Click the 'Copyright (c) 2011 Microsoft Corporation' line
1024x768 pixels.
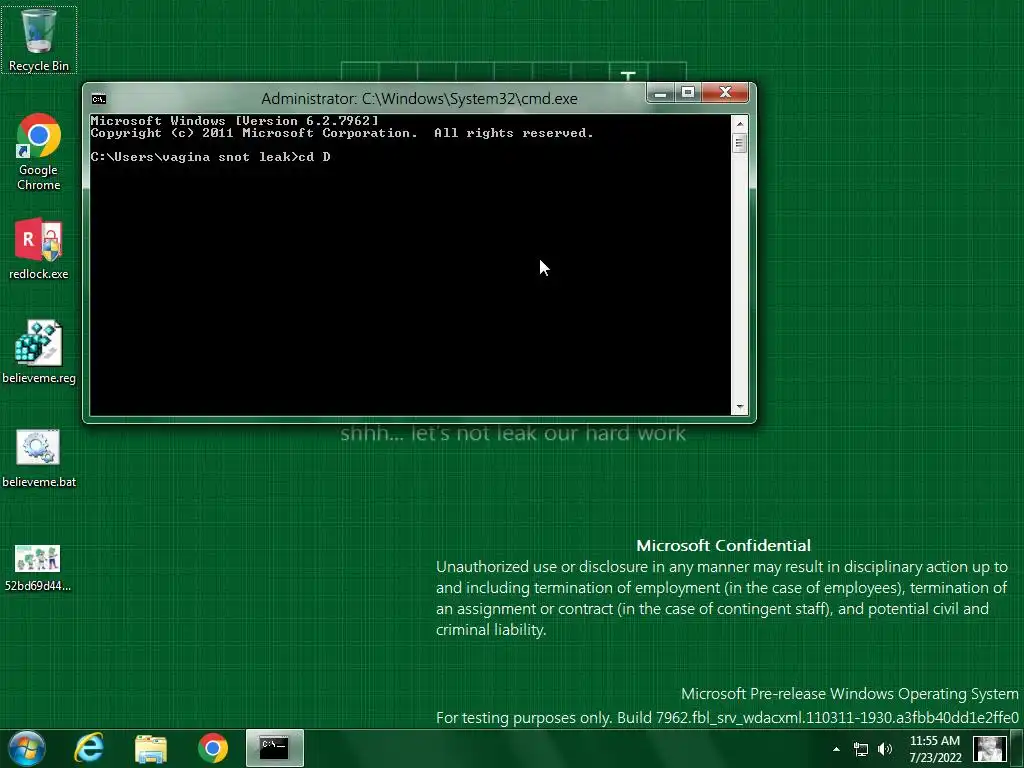[253, 133]
